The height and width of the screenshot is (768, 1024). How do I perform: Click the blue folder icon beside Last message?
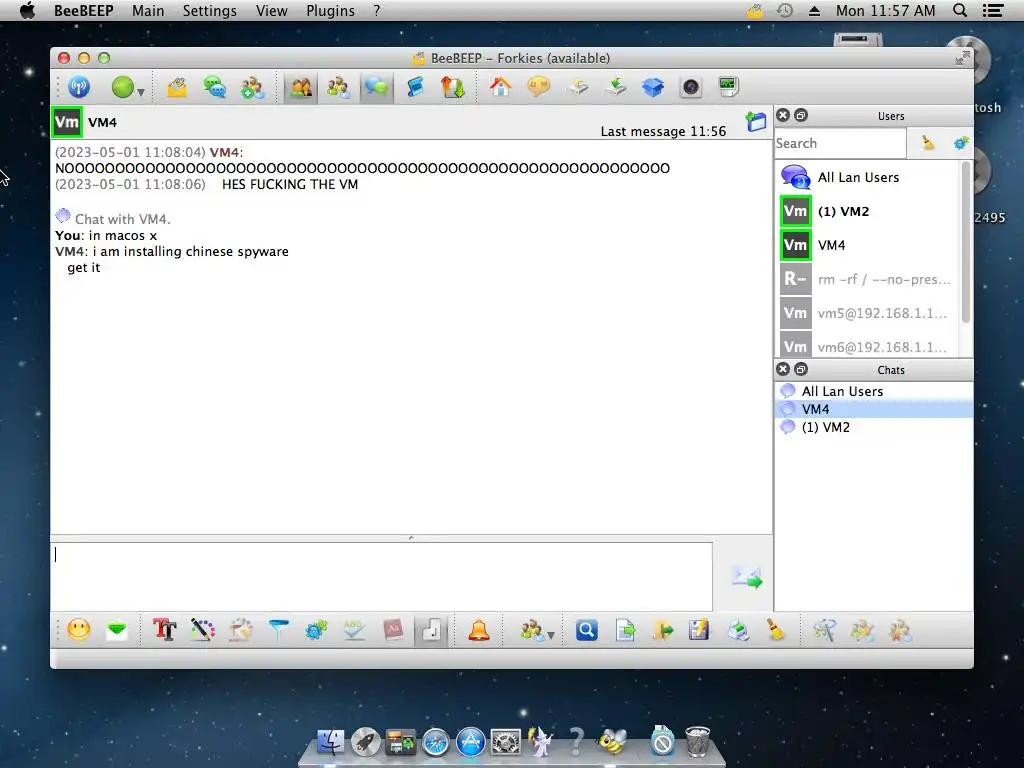coord(756,121)
